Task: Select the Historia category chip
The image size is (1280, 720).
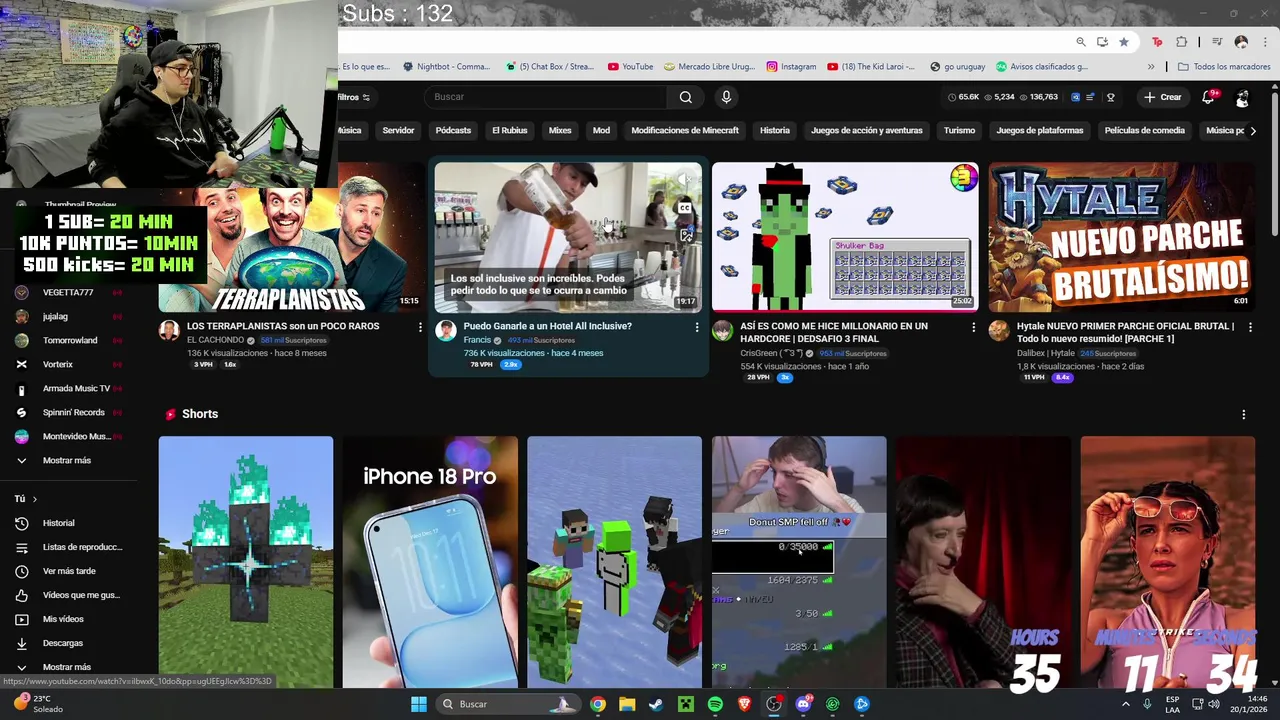Action: (775, 130)
